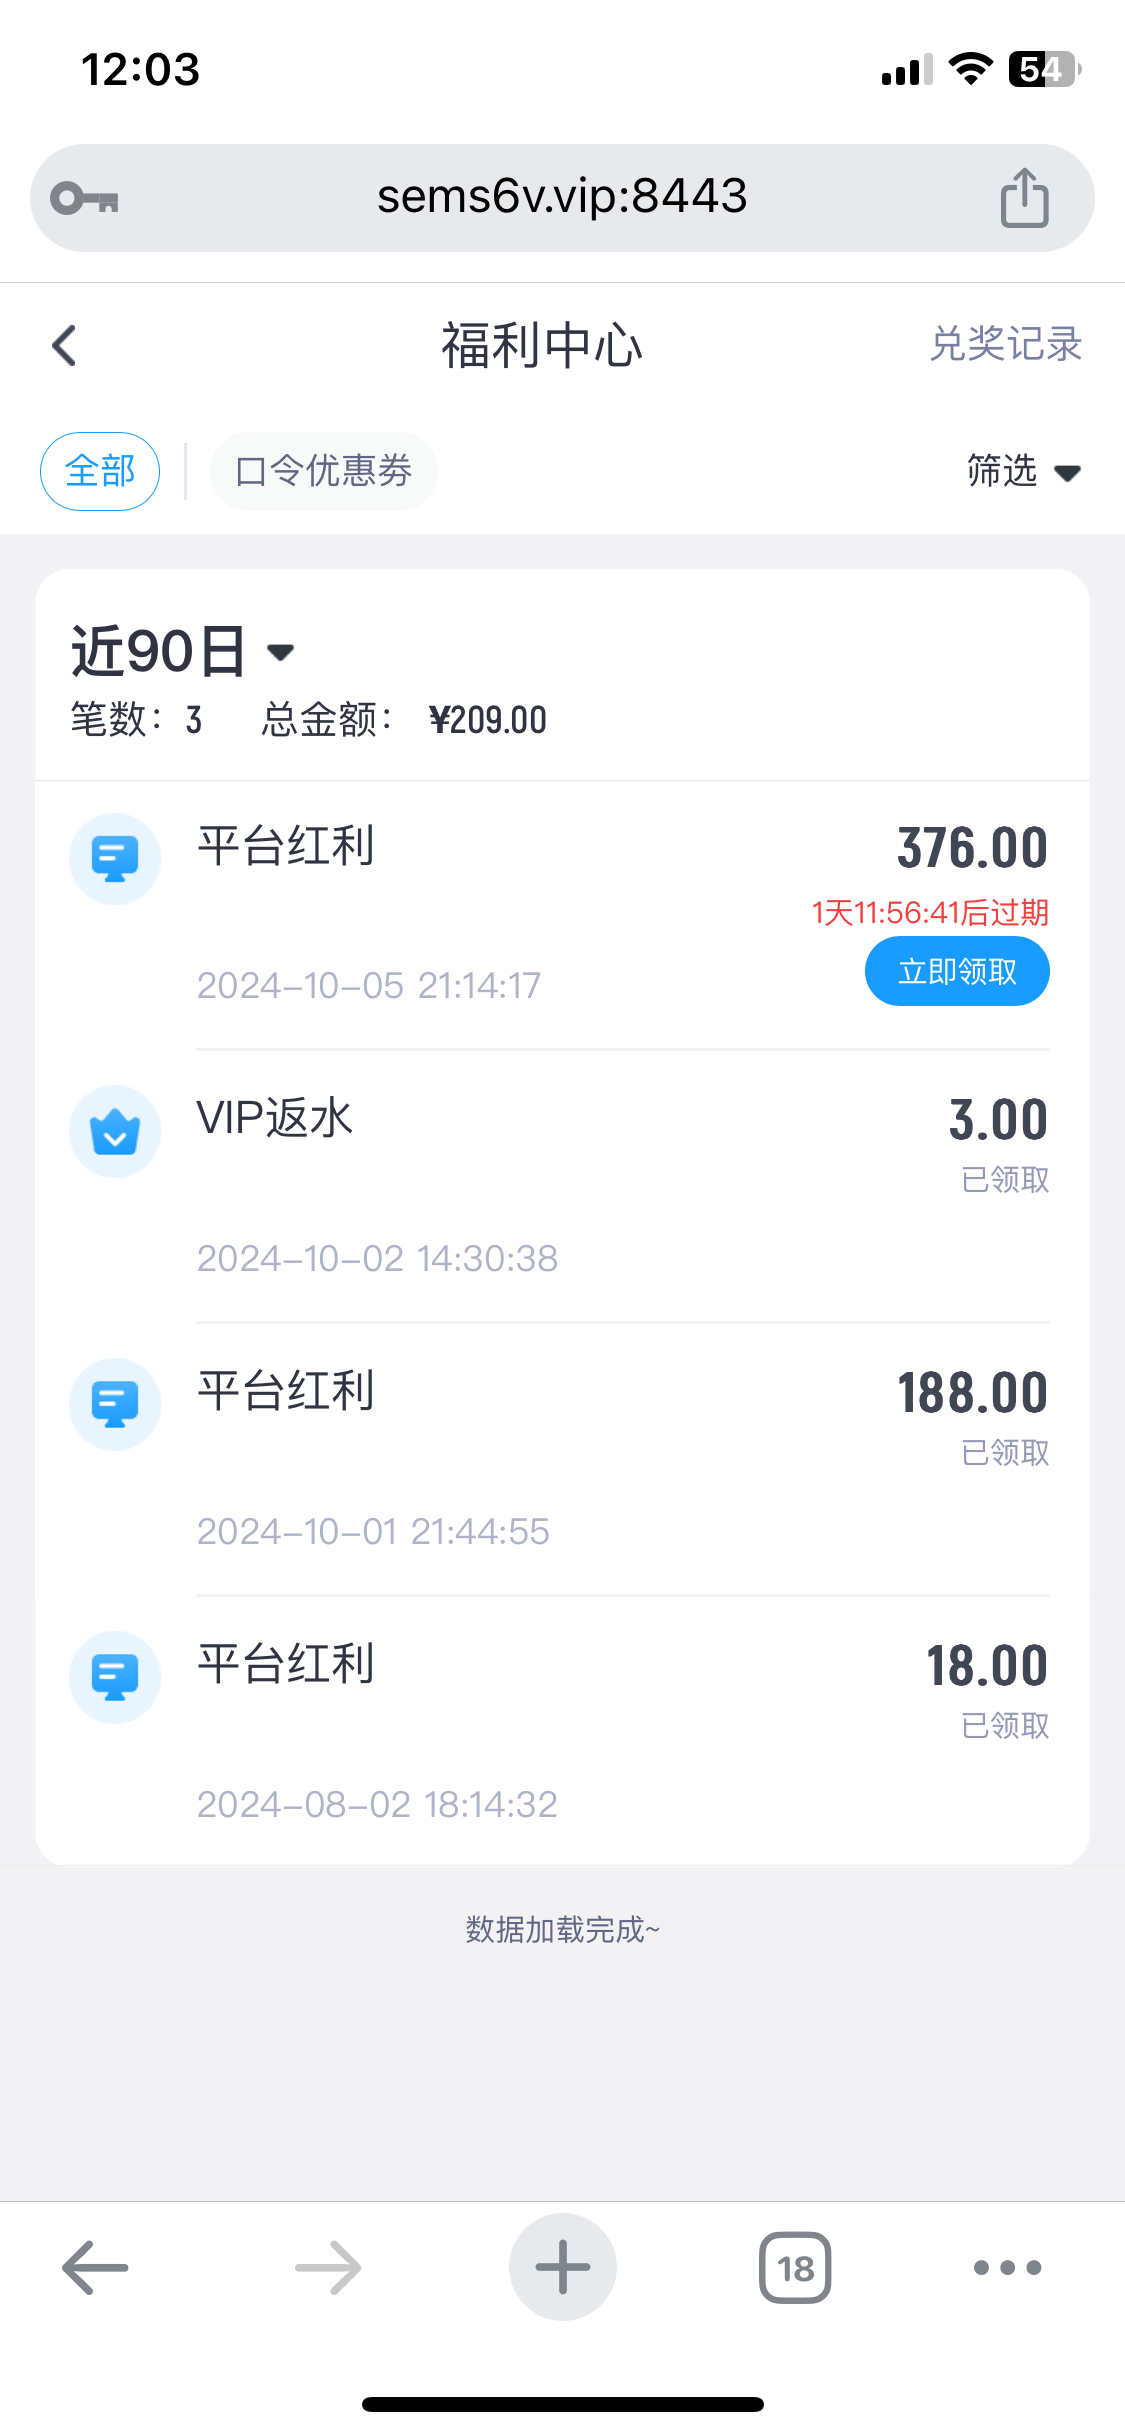Claim the 376.00 reward with 立即领取
Viewport: 1125px width, 2436px height.
(x=956, y=971)
